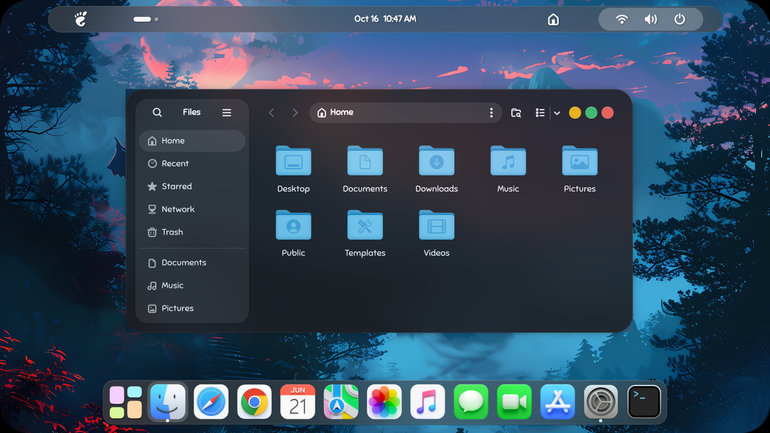Expand the view options dropdown arrow
Image resolution: width=770 pixels, height=433 pixels.
(x=557, y=113)
